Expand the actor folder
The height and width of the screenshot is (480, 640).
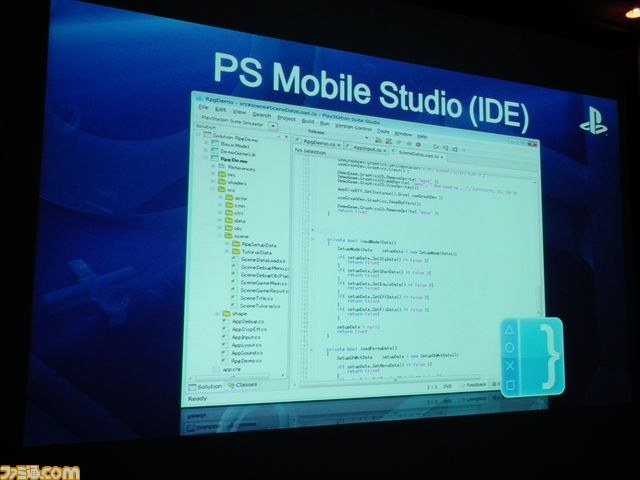220,197
